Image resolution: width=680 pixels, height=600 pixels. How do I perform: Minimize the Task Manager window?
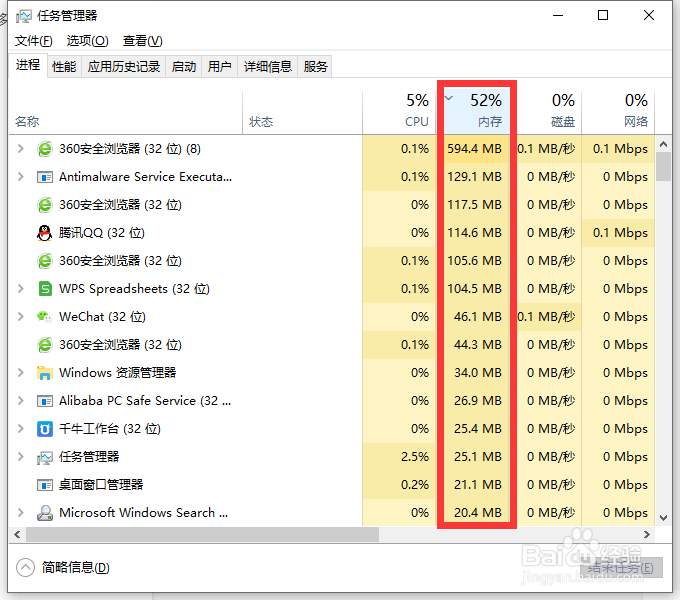pyautogui.click(x=558, y=16)
